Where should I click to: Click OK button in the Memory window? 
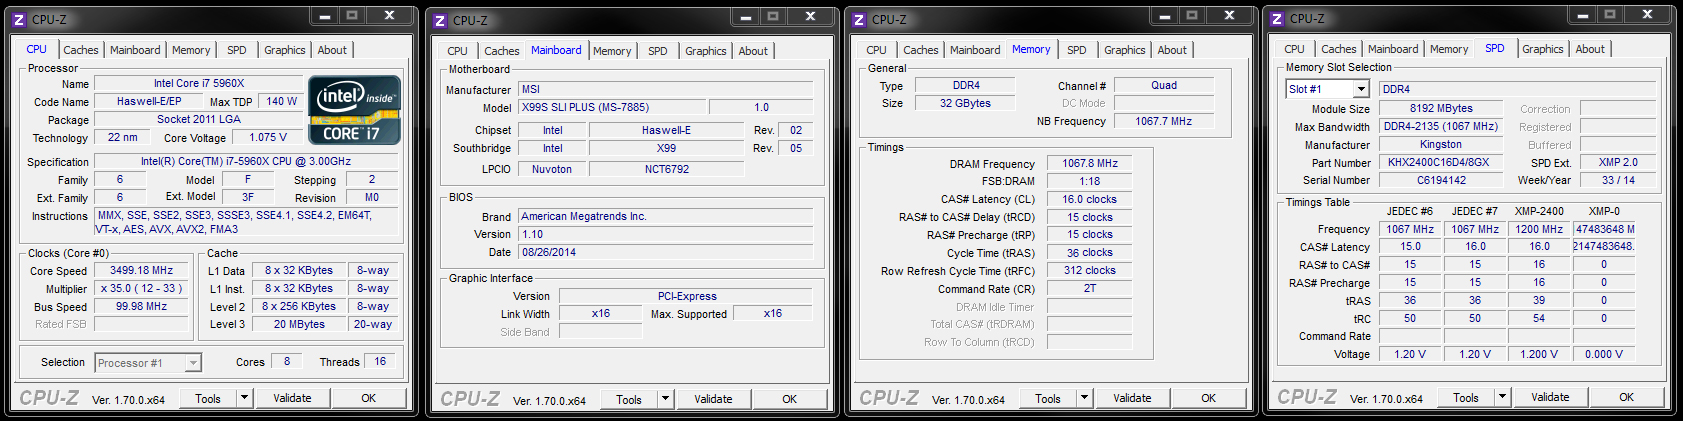(1209, 398)
